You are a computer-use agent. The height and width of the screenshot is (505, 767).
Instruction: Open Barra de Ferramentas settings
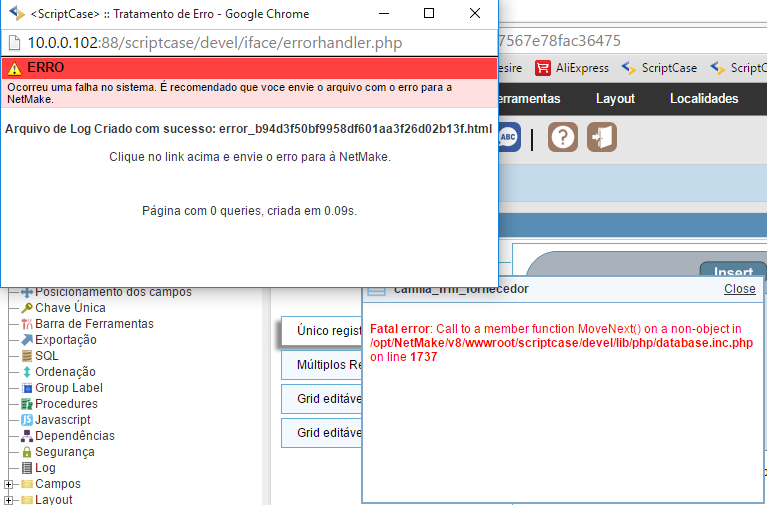click(93, 324)
